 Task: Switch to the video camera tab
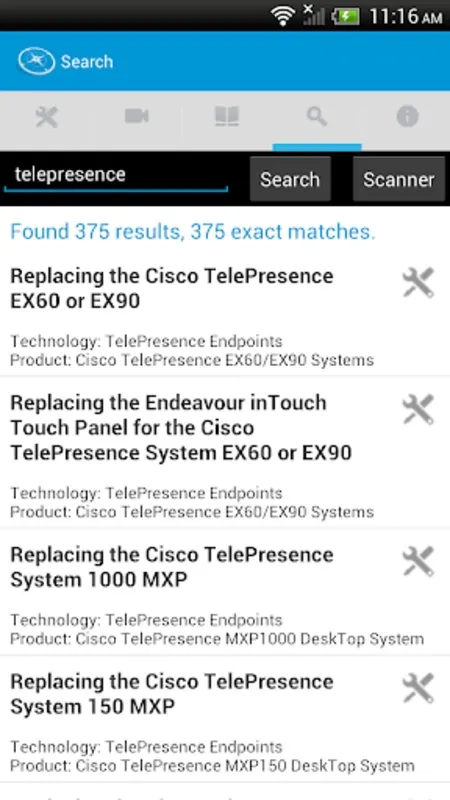(x=136, y=116)
